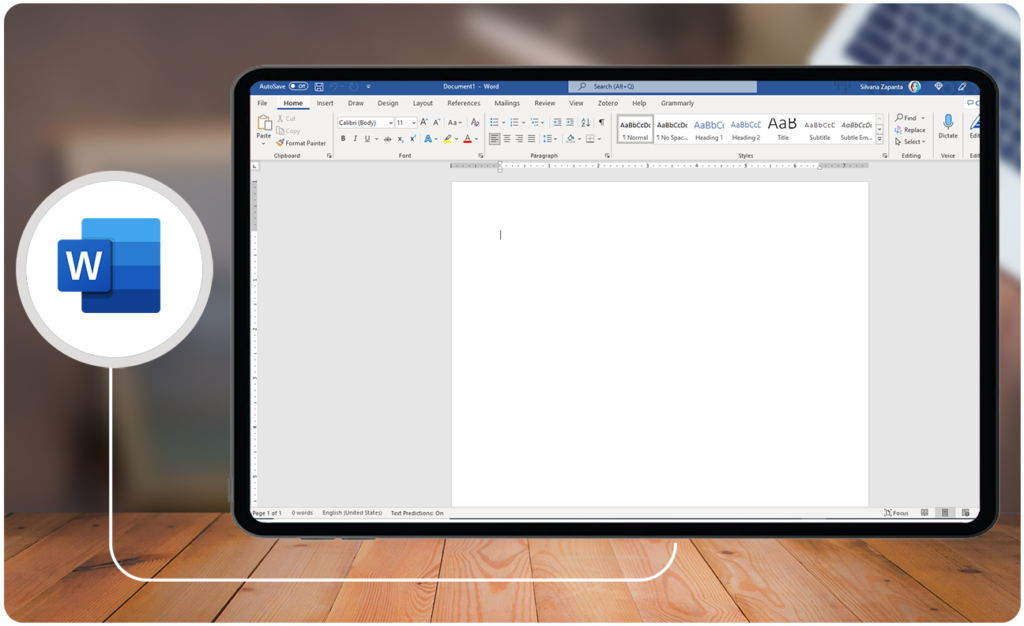Click the Clear All Formatting icon
Screen dimensions: 1024x626
pos(475,122)
